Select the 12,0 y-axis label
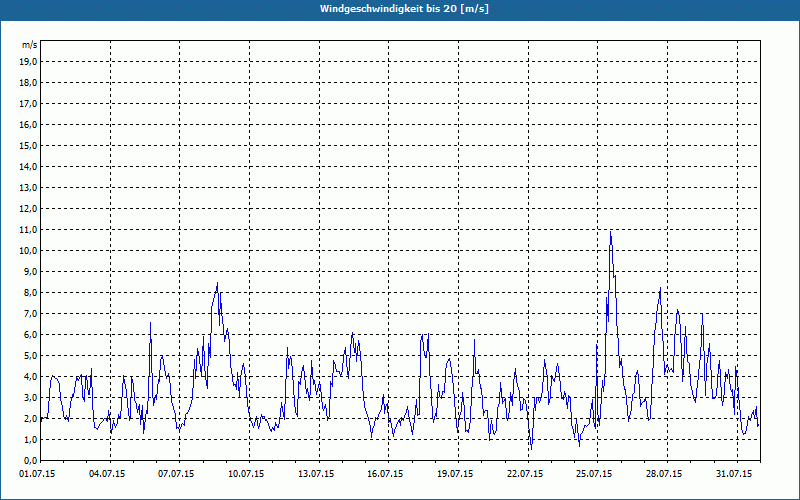Screen dimensions: 800x500 tap(28, 209)
